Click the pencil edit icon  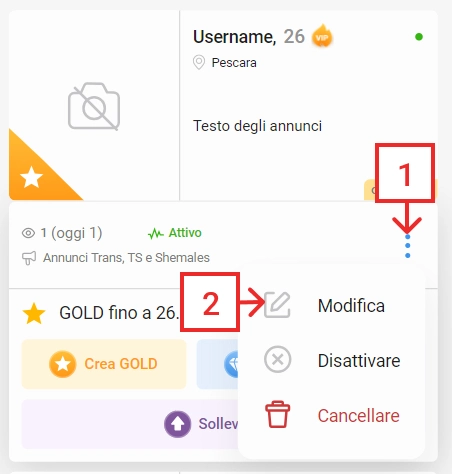[x=277, y=305]
